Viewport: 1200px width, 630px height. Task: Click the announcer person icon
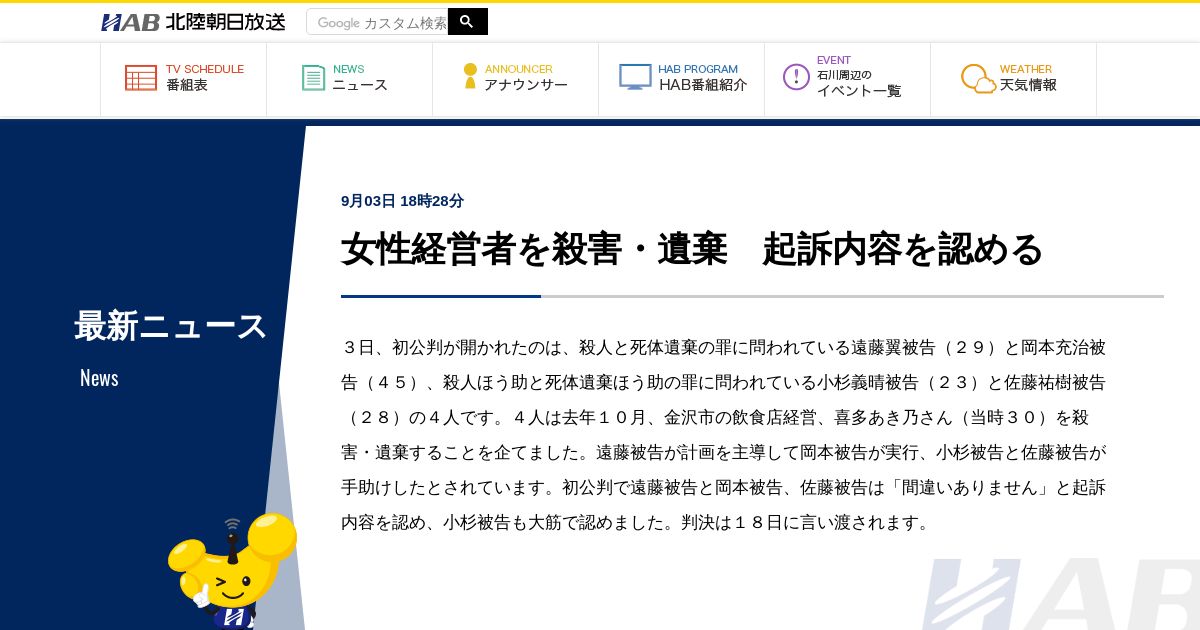[x=470, y=76]
